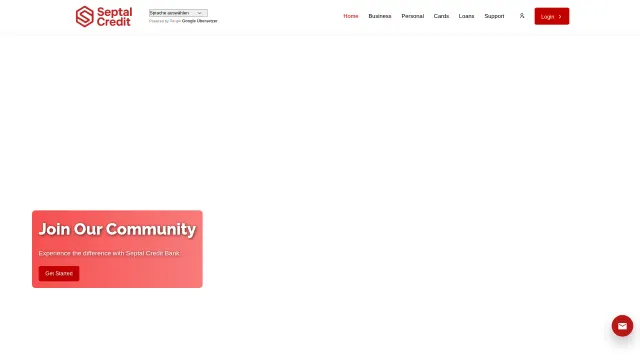The height and width of the screenshot is (360, 640).
Task: Open the floating mail chat icon
Action: click(622, 326)
